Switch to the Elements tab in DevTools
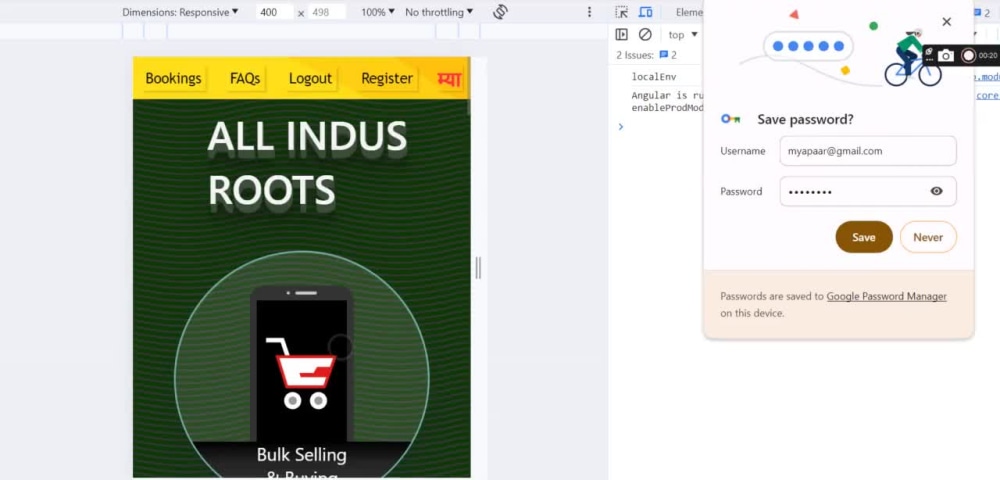The height and width of the screenshot is (480, 1000). [688, 12]
